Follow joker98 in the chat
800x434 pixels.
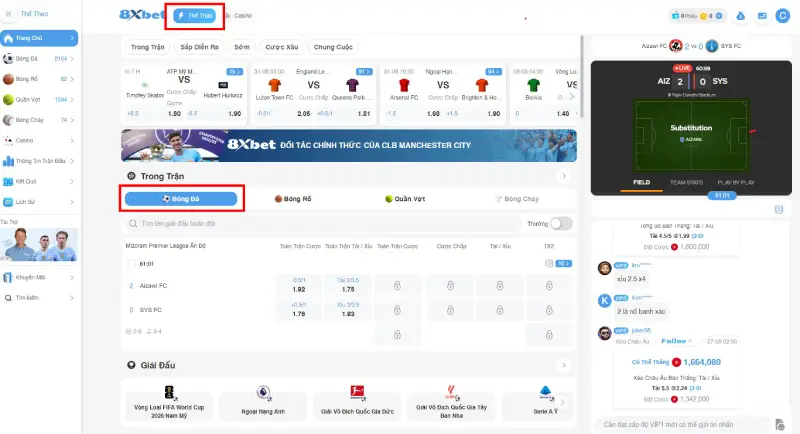676,341
